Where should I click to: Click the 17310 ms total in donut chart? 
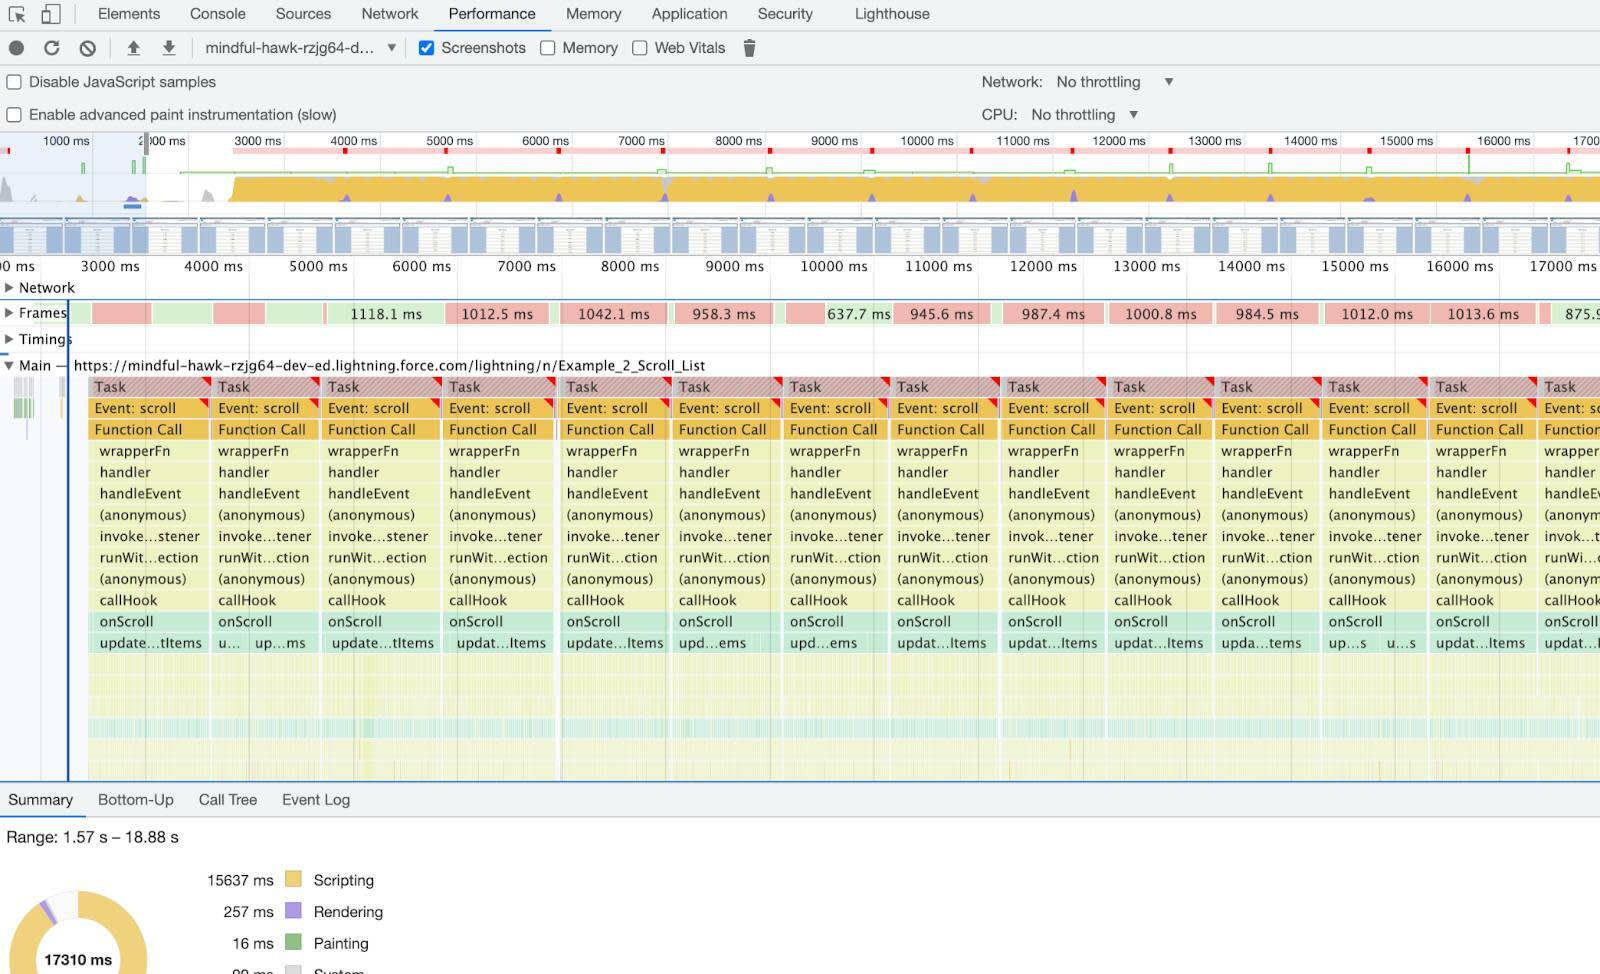click(78, 960)
